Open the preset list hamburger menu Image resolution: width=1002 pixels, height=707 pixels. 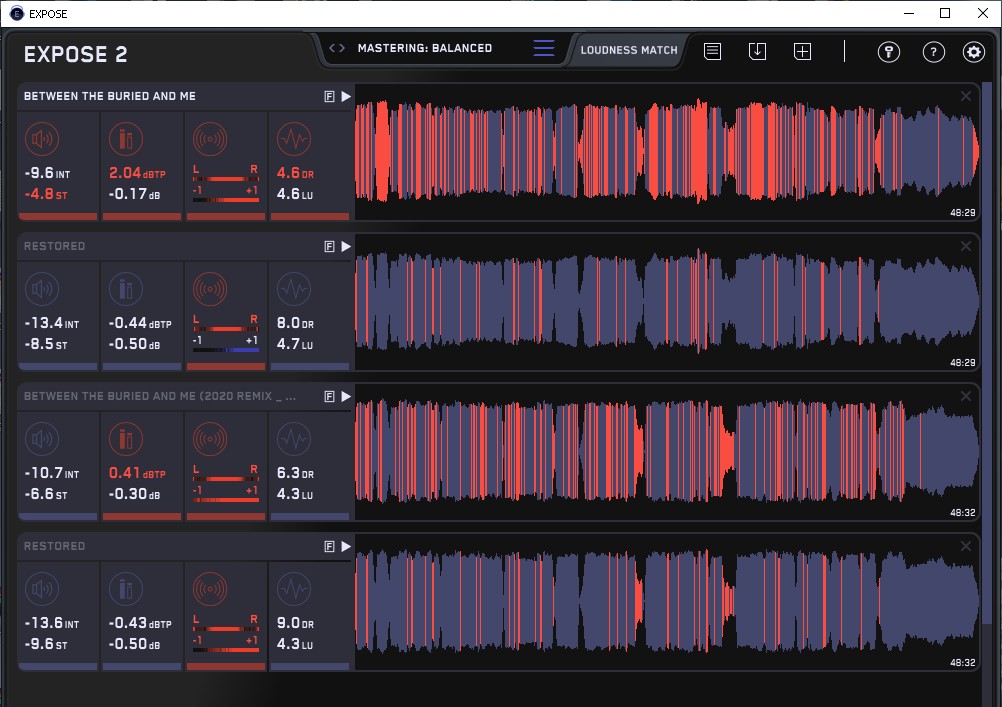(543, 48)
